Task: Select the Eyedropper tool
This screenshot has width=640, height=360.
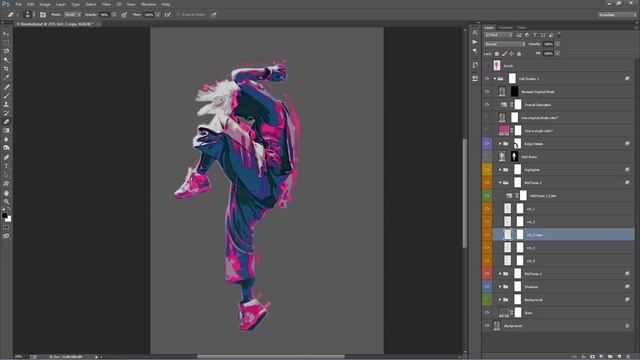Action: pyautogui.click(x=6, y=78)
